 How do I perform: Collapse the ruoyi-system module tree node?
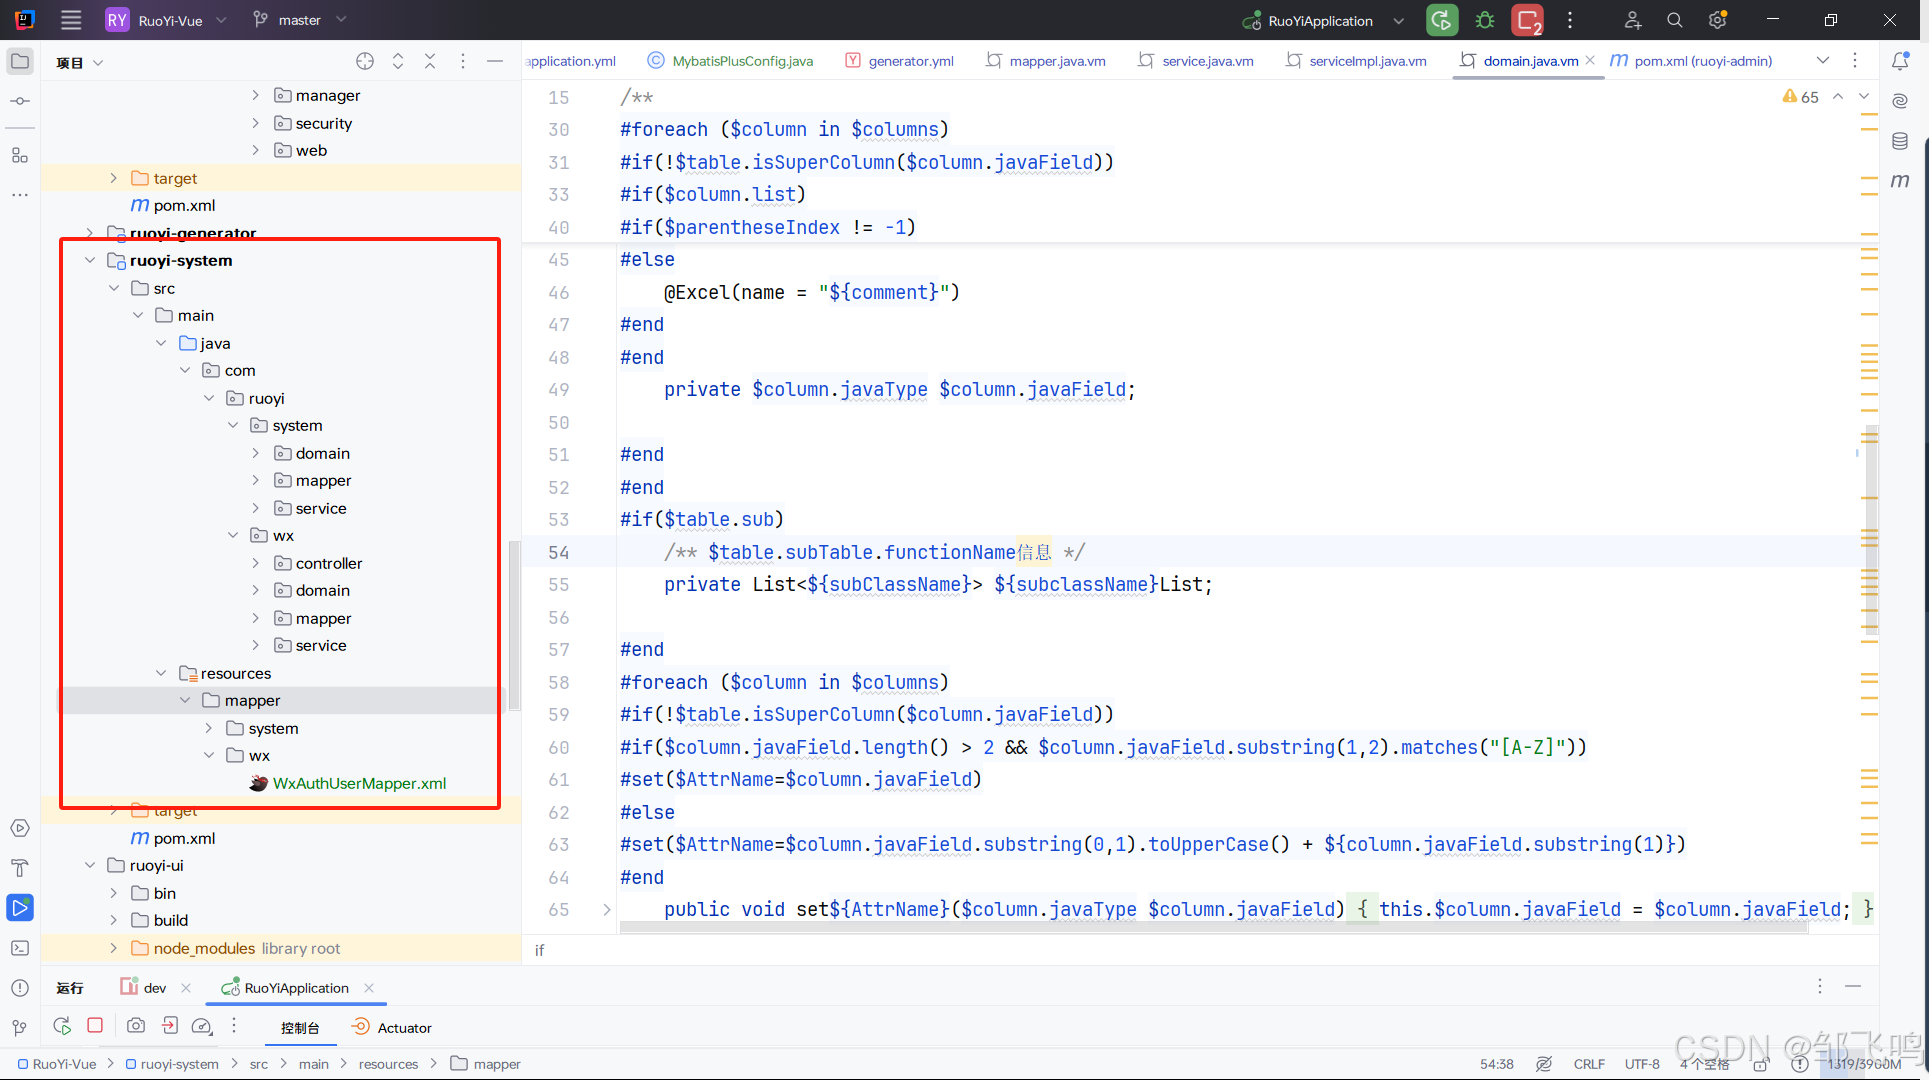coord(90,260)
